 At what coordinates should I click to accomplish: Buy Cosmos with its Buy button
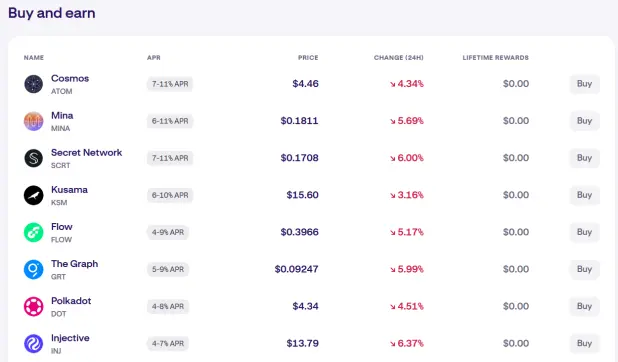[584, 84]
